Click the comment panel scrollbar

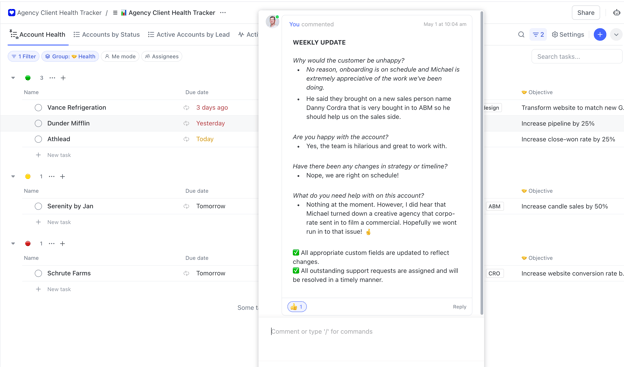[x=482, y=163]
